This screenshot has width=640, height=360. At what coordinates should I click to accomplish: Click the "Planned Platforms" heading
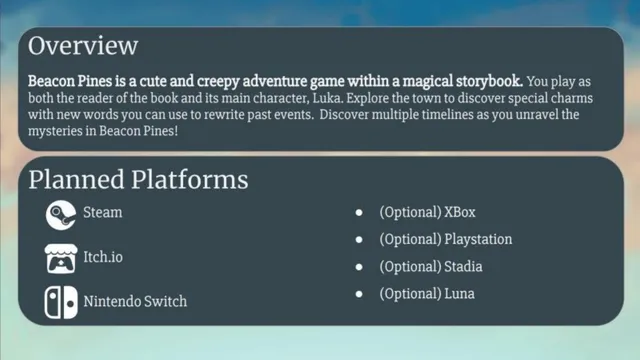coord(138,180)
